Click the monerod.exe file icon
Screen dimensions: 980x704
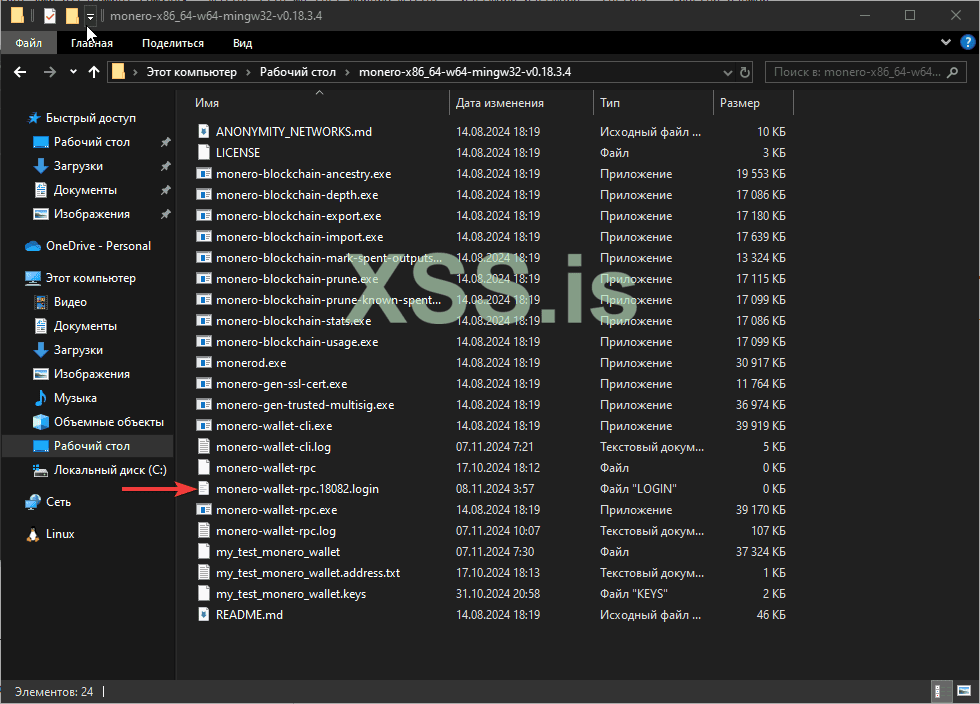point(203,363)
